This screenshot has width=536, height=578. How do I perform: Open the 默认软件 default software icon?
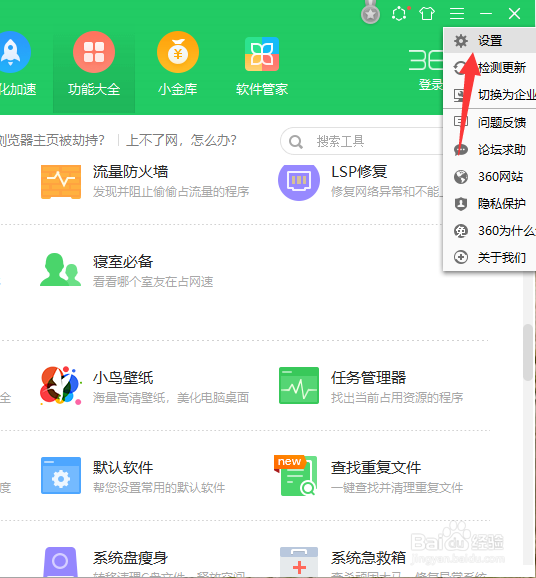pyautogui.click(x=61, y=476)
